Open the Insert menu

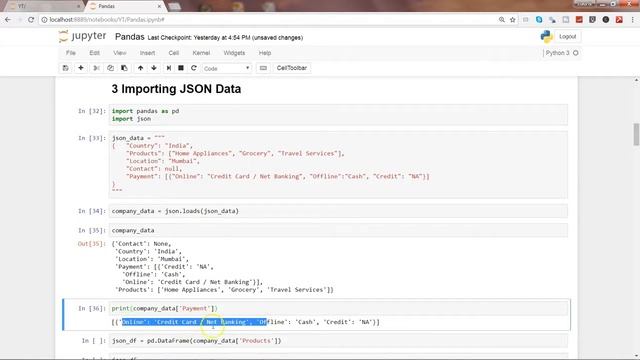pos(147,53)
